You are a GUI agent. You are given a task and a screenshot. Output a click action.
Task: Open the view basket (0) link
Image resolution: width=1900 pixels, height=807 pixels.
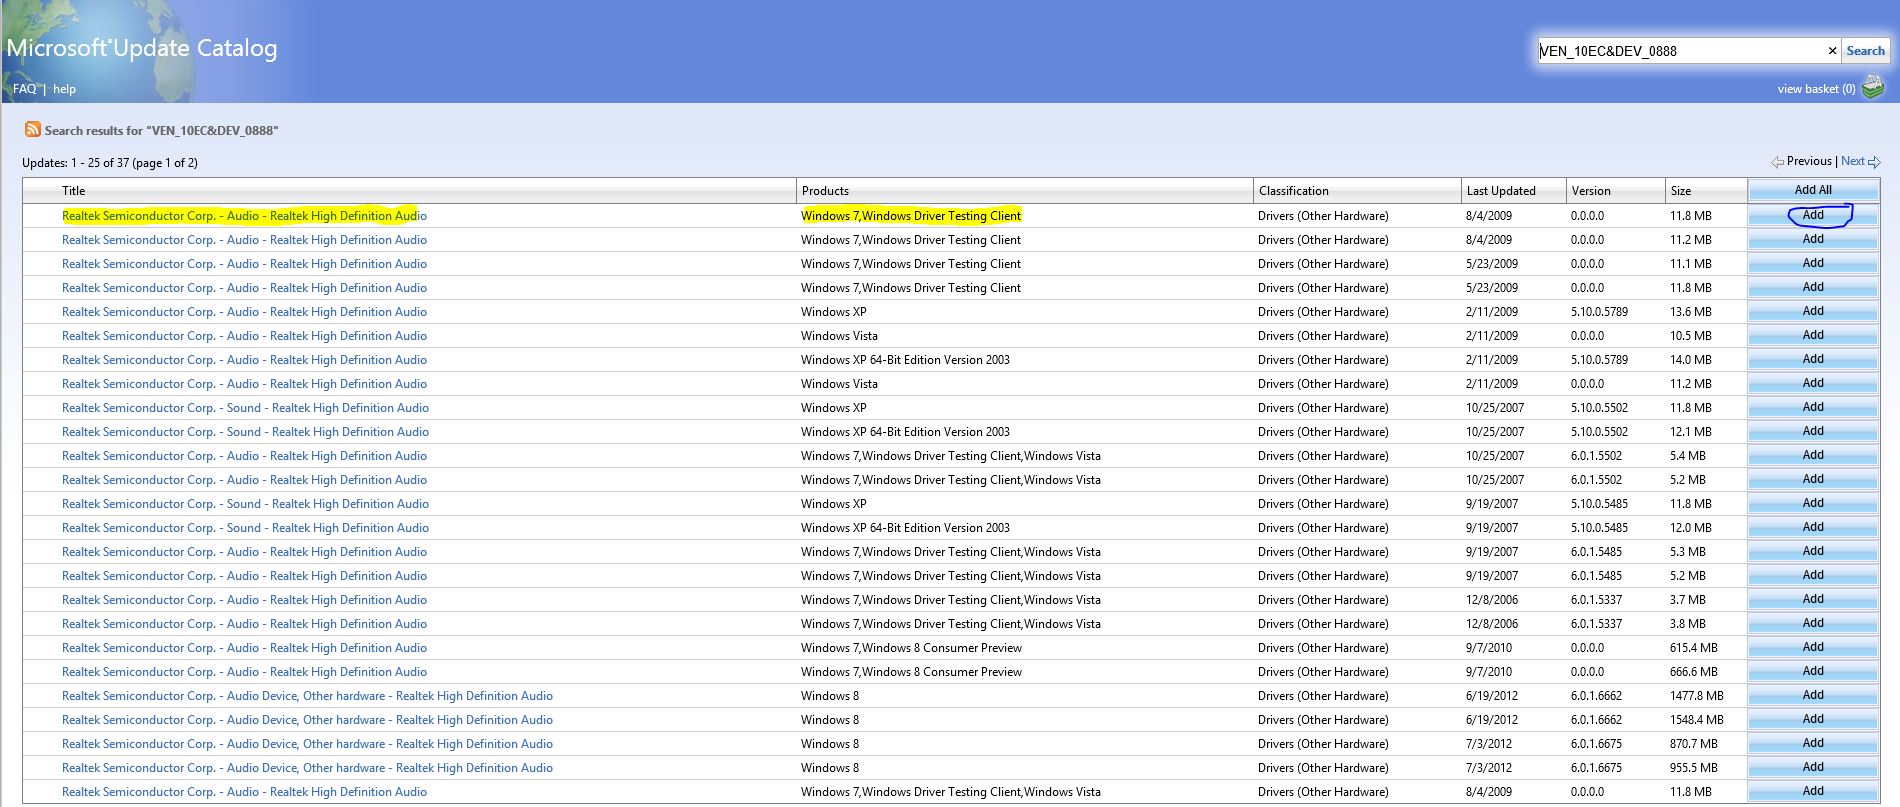(1816, 89)
